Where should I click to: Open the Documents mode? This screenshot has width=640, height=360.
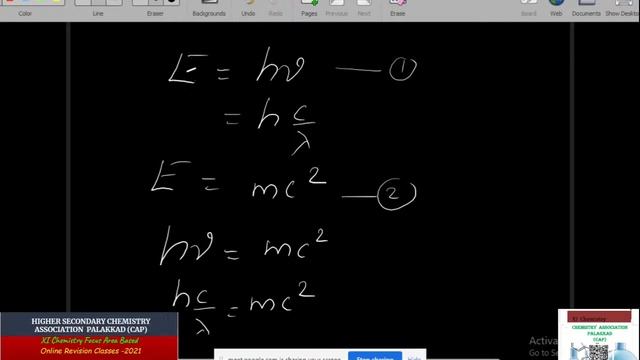coord(586,7)
